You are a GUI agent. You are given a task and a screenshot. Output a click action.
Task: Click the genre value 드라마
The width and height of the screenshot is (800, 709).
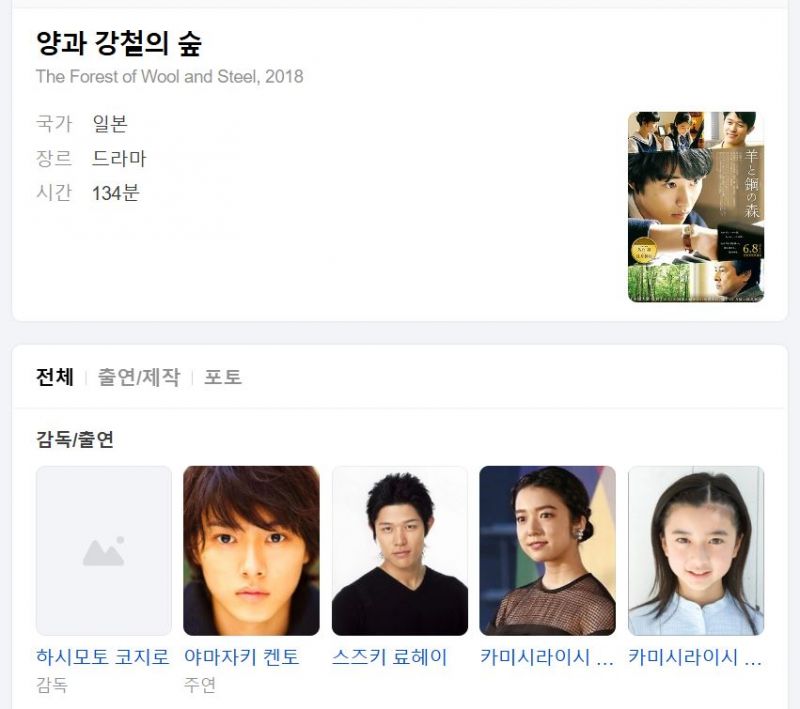[x=119, y=158]
